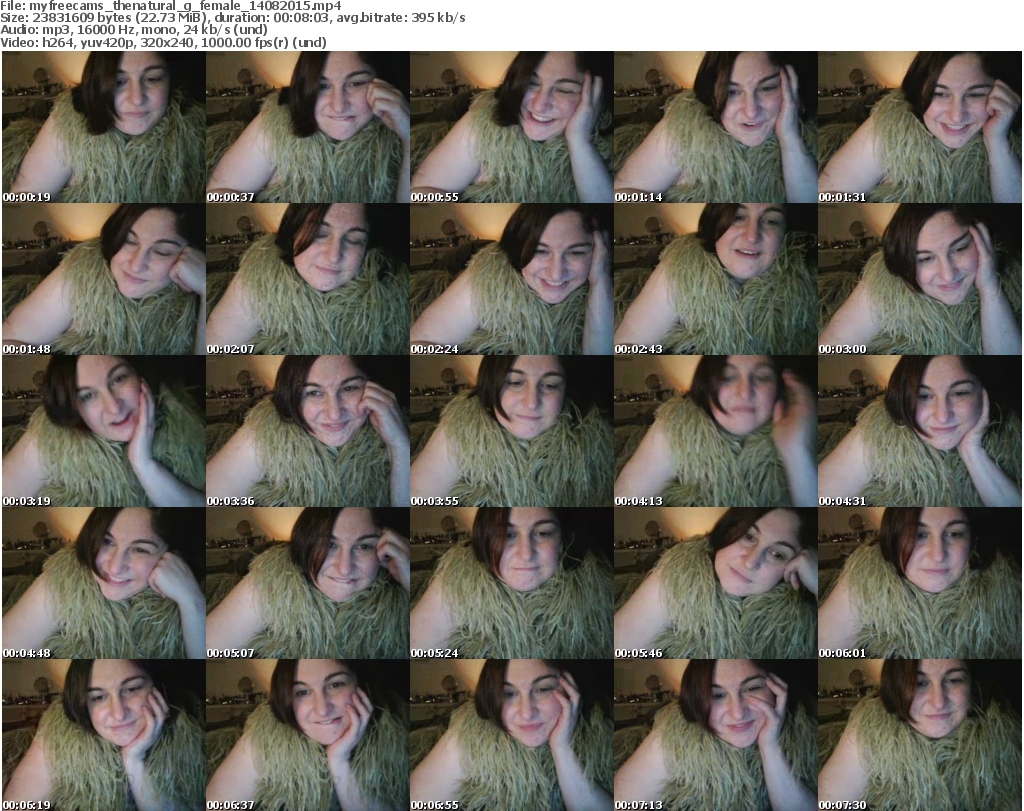Open the frame marked 00:02:43

coord(716,279)
